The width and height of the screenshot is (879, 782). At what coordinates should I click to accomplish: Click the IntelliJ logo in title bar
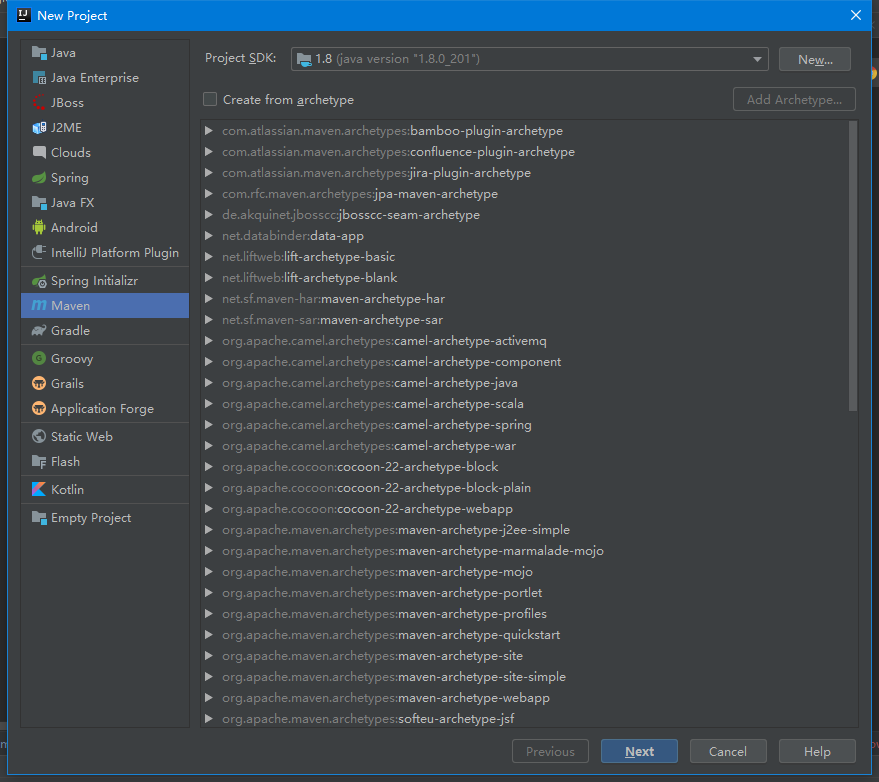click(24, 15)
